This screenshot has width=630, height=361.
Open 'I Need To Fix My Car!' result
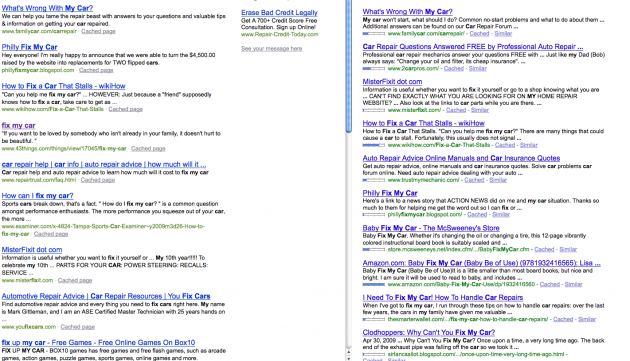443,298
